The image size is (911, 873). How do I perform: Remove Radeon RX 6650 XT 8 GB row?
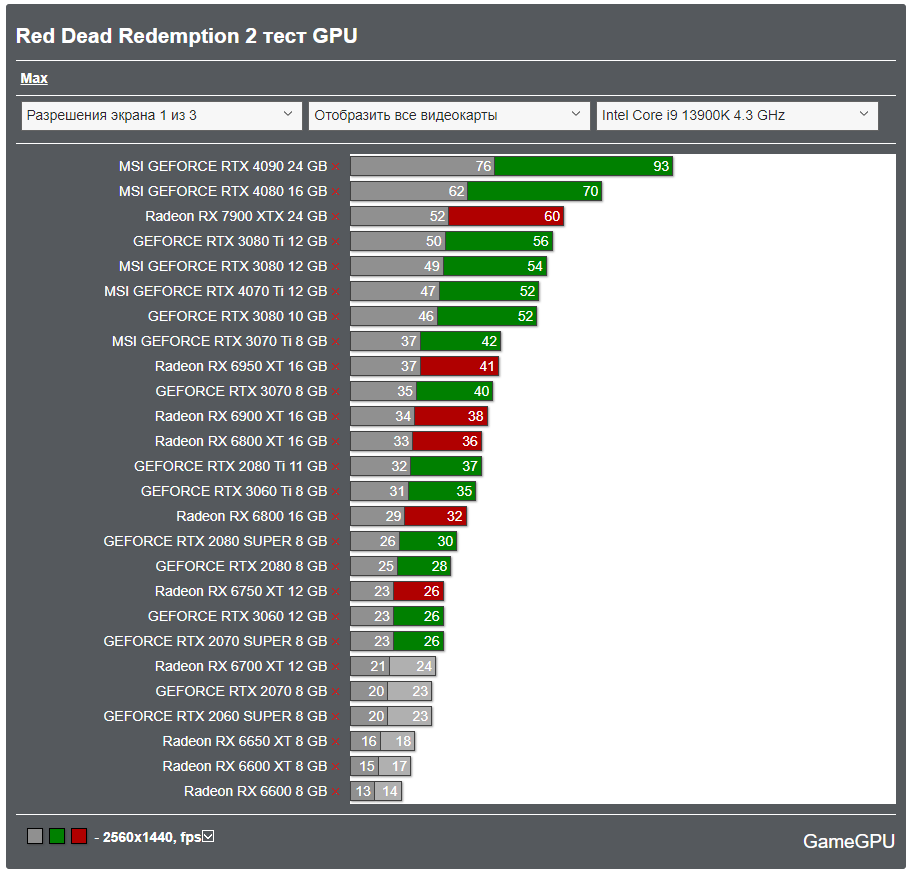[336, 741]
